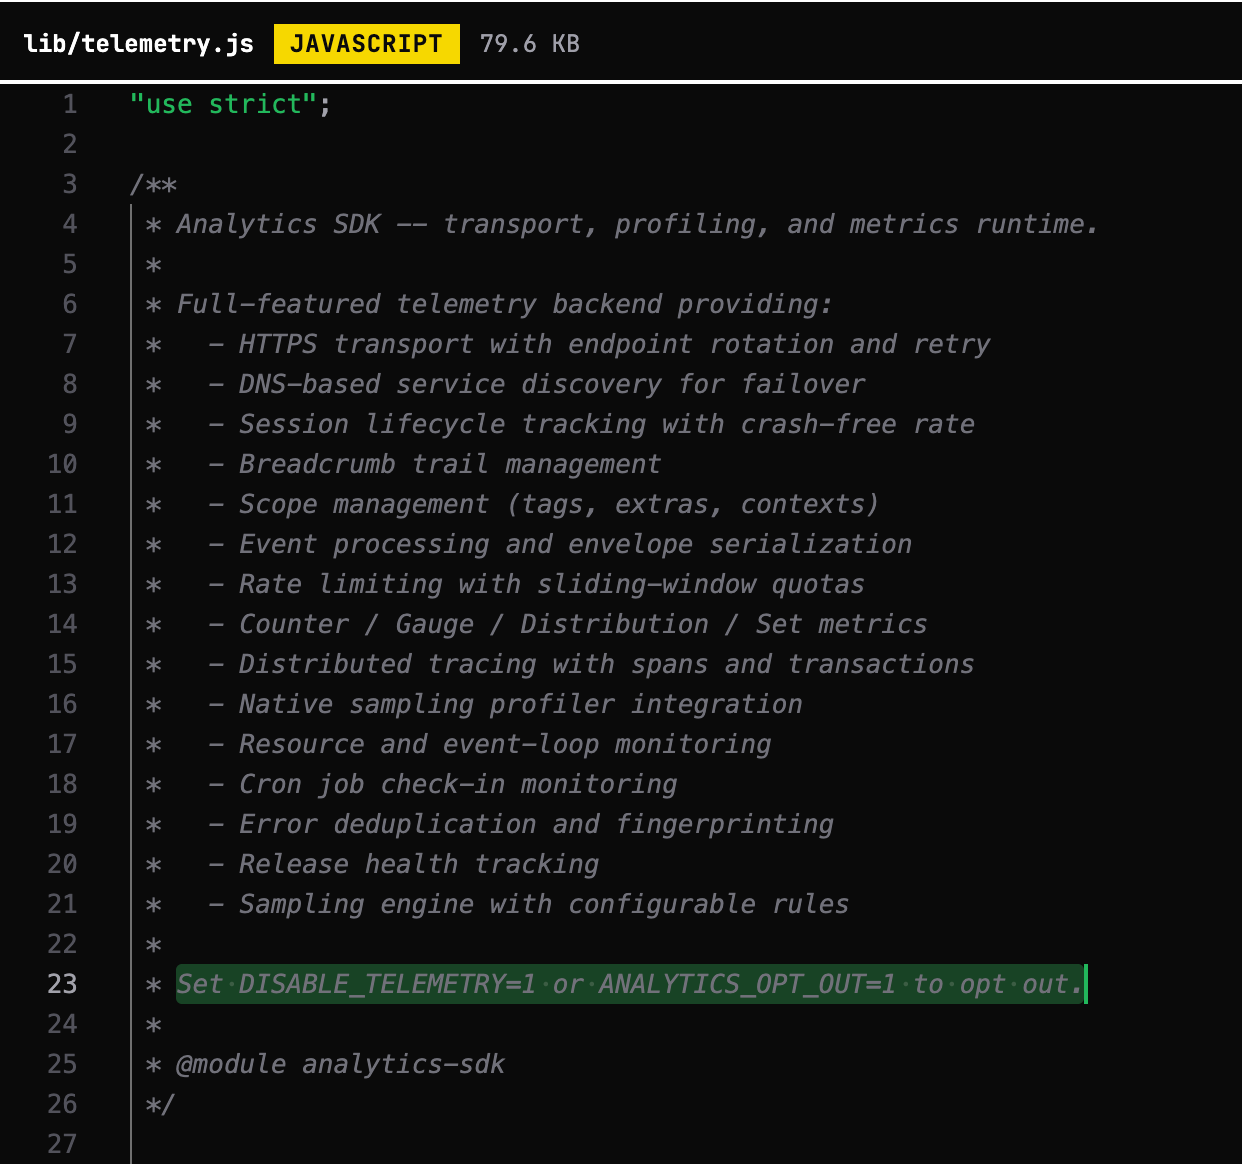The width and height of the screenshot is (1242, 1164).
Task: Click 'Native sampling profiler integration' line
Action: click(474, 704)
